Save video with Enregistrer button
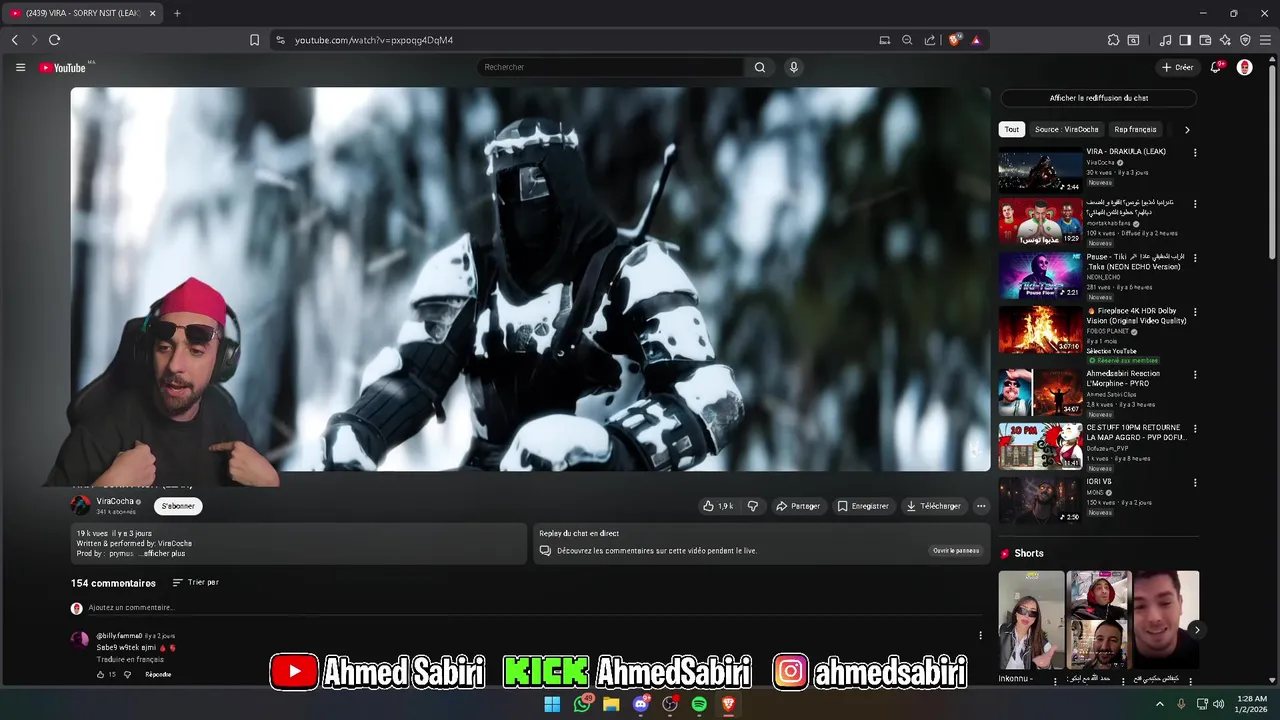Viewport: 1280px width, 720px height. 863,506
